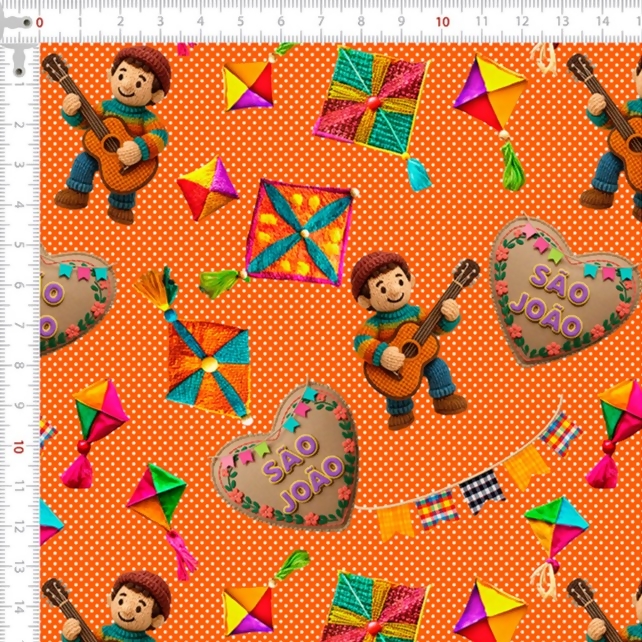Select the small kite right of top-left guitarist's hat
Viewport: 642px width, 642px height.
(x=247, y=86)
